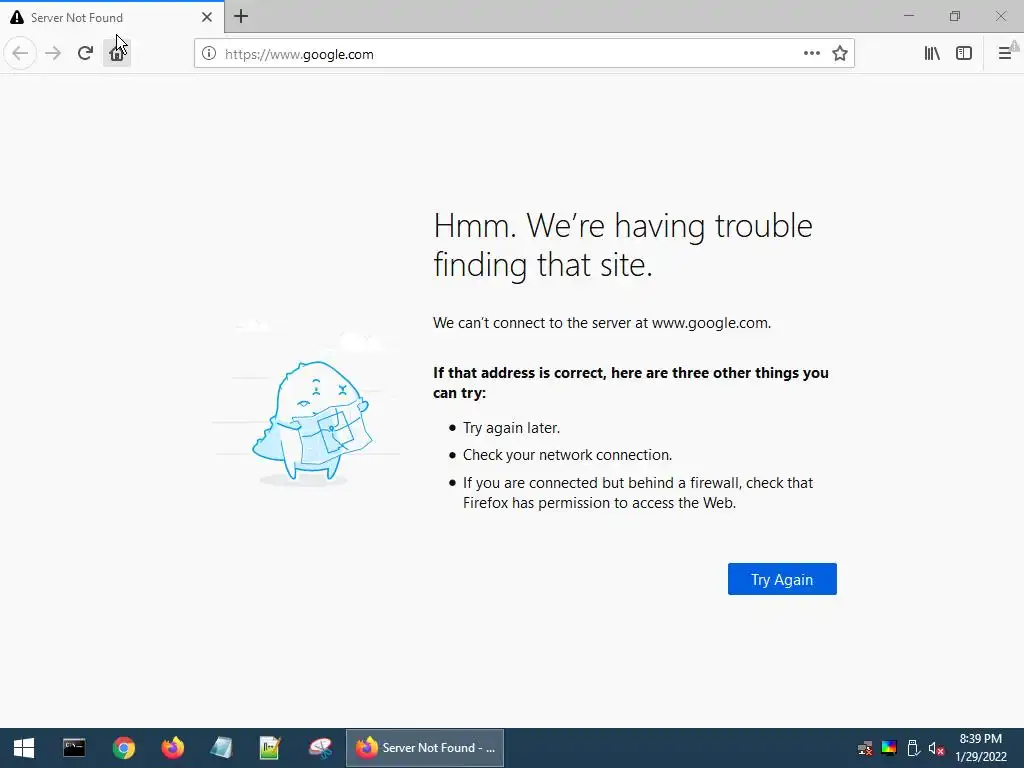Open the green chart notepad taskbar app
Image resolution: width=1024 pixels, height=768 pixels.
click(x=270, y=748)
